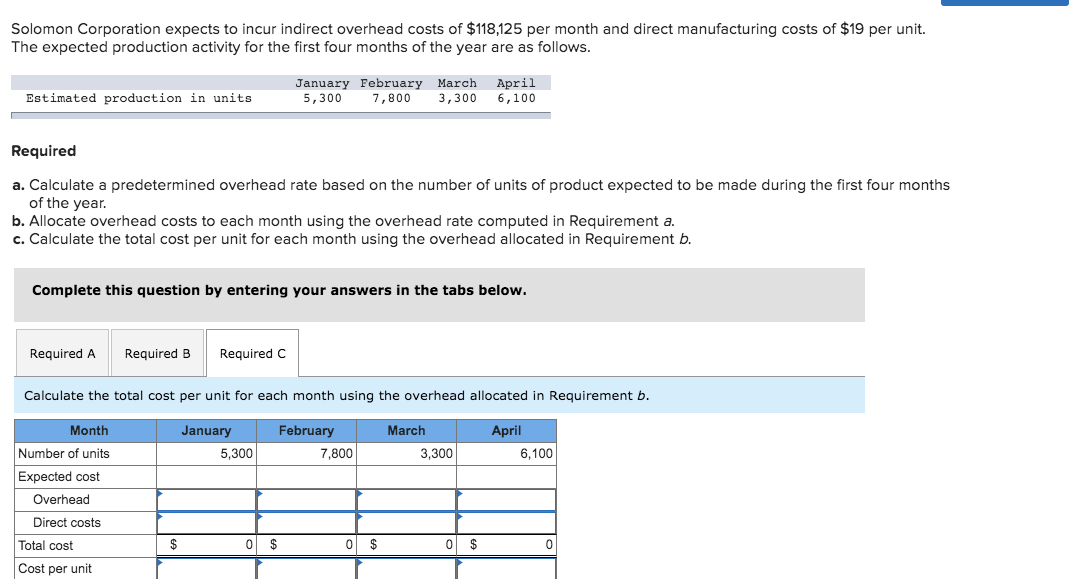Switch to the Required B tab
This screenshot has height=579, width=1075.
[x=158, y=353]
